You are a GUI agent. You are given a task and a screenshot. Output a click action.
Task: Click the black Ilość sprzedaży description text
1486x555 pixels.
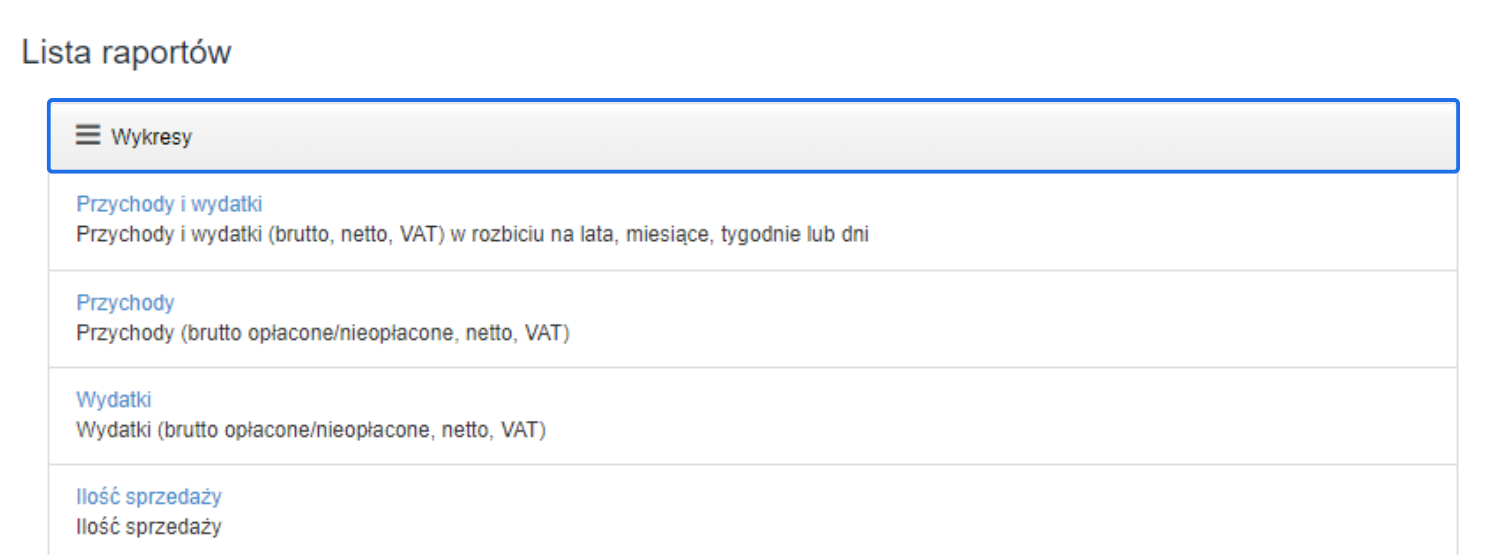pyautogui.click(x=148, y=526)
